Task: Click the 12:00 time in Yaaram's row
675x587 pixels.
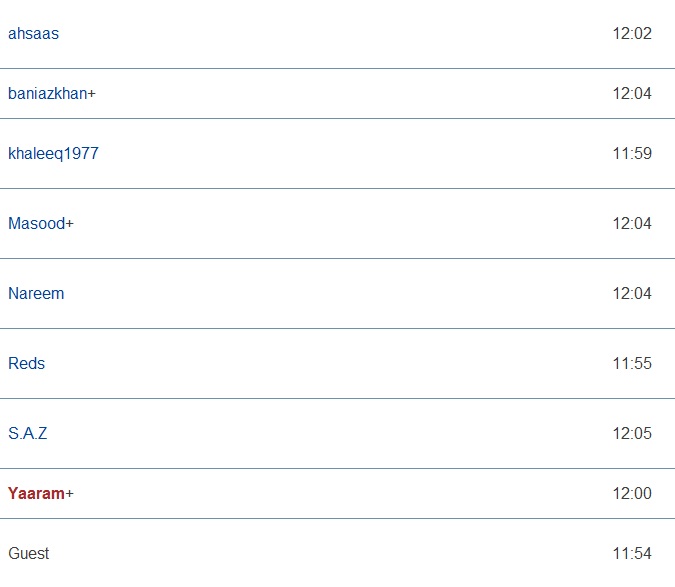Action: 632,494
